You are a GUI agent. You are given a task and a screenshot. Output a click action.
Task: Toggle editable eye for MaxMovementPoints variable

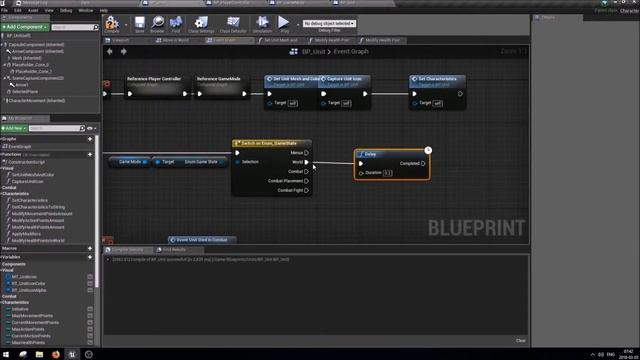click(90, 316)
